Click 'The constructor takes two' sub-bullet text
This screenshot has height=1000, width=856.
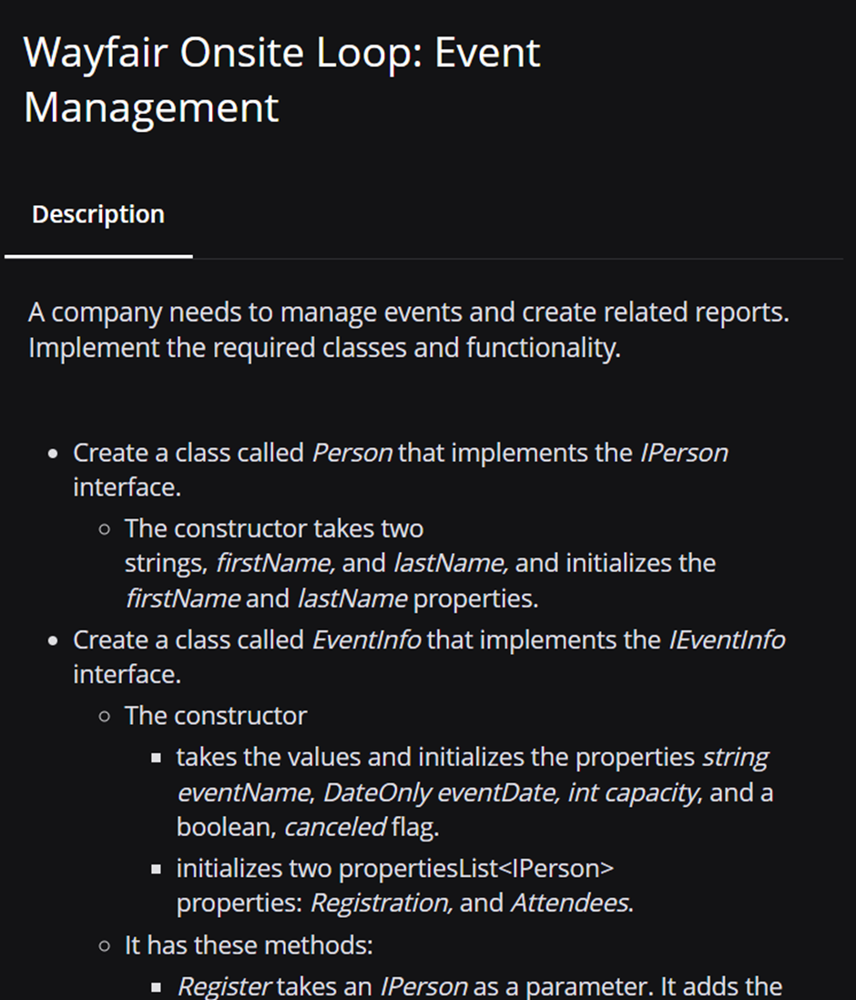pyautogui.click(x=273, y=527)
